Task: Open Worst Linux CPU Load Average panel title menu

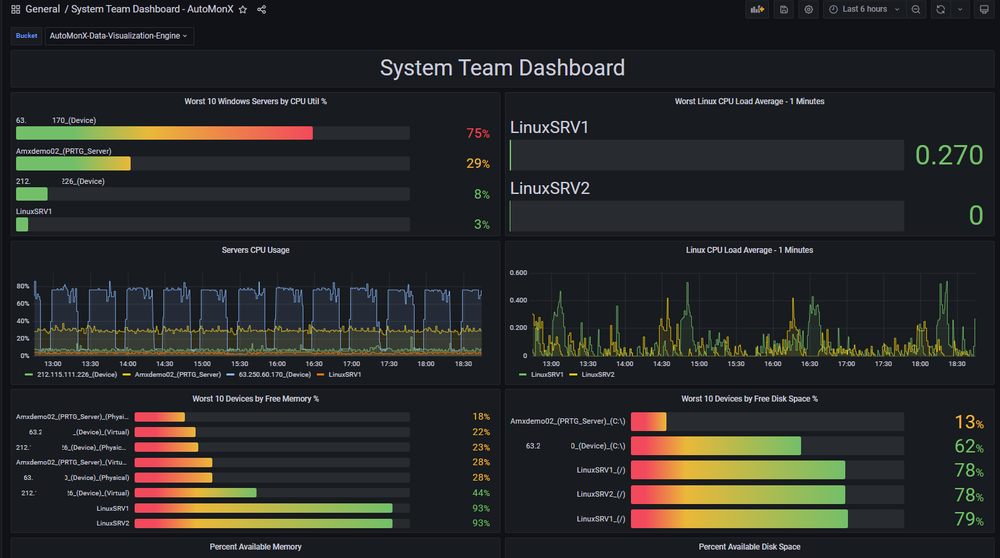Action: click(749, 101)
